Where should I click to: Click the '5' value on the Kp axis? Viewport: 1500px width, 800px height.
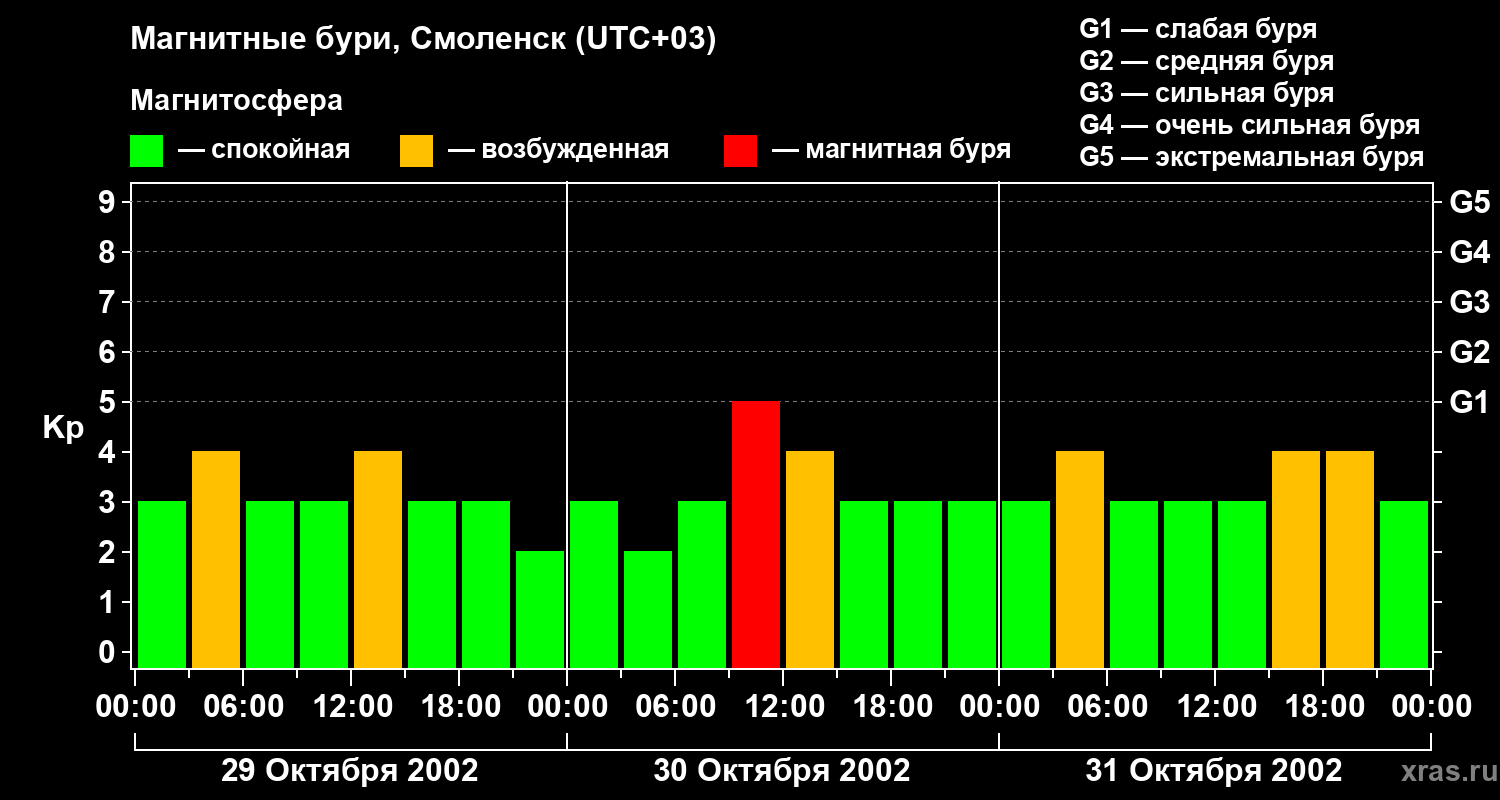[x=109, y=402]
